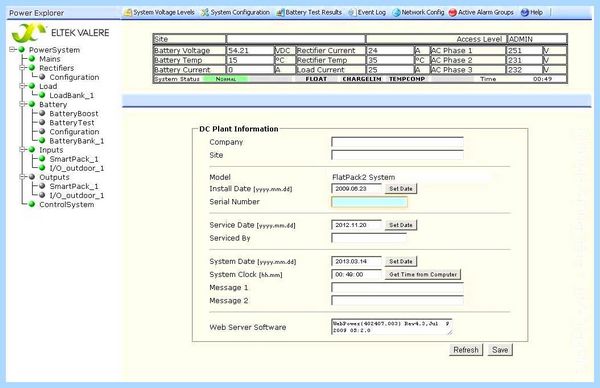Image resolution: width=600 pixels, height=388 pixels.
Task: Click the green status dot beside LoadBank_1
Action: pos(42,95)
